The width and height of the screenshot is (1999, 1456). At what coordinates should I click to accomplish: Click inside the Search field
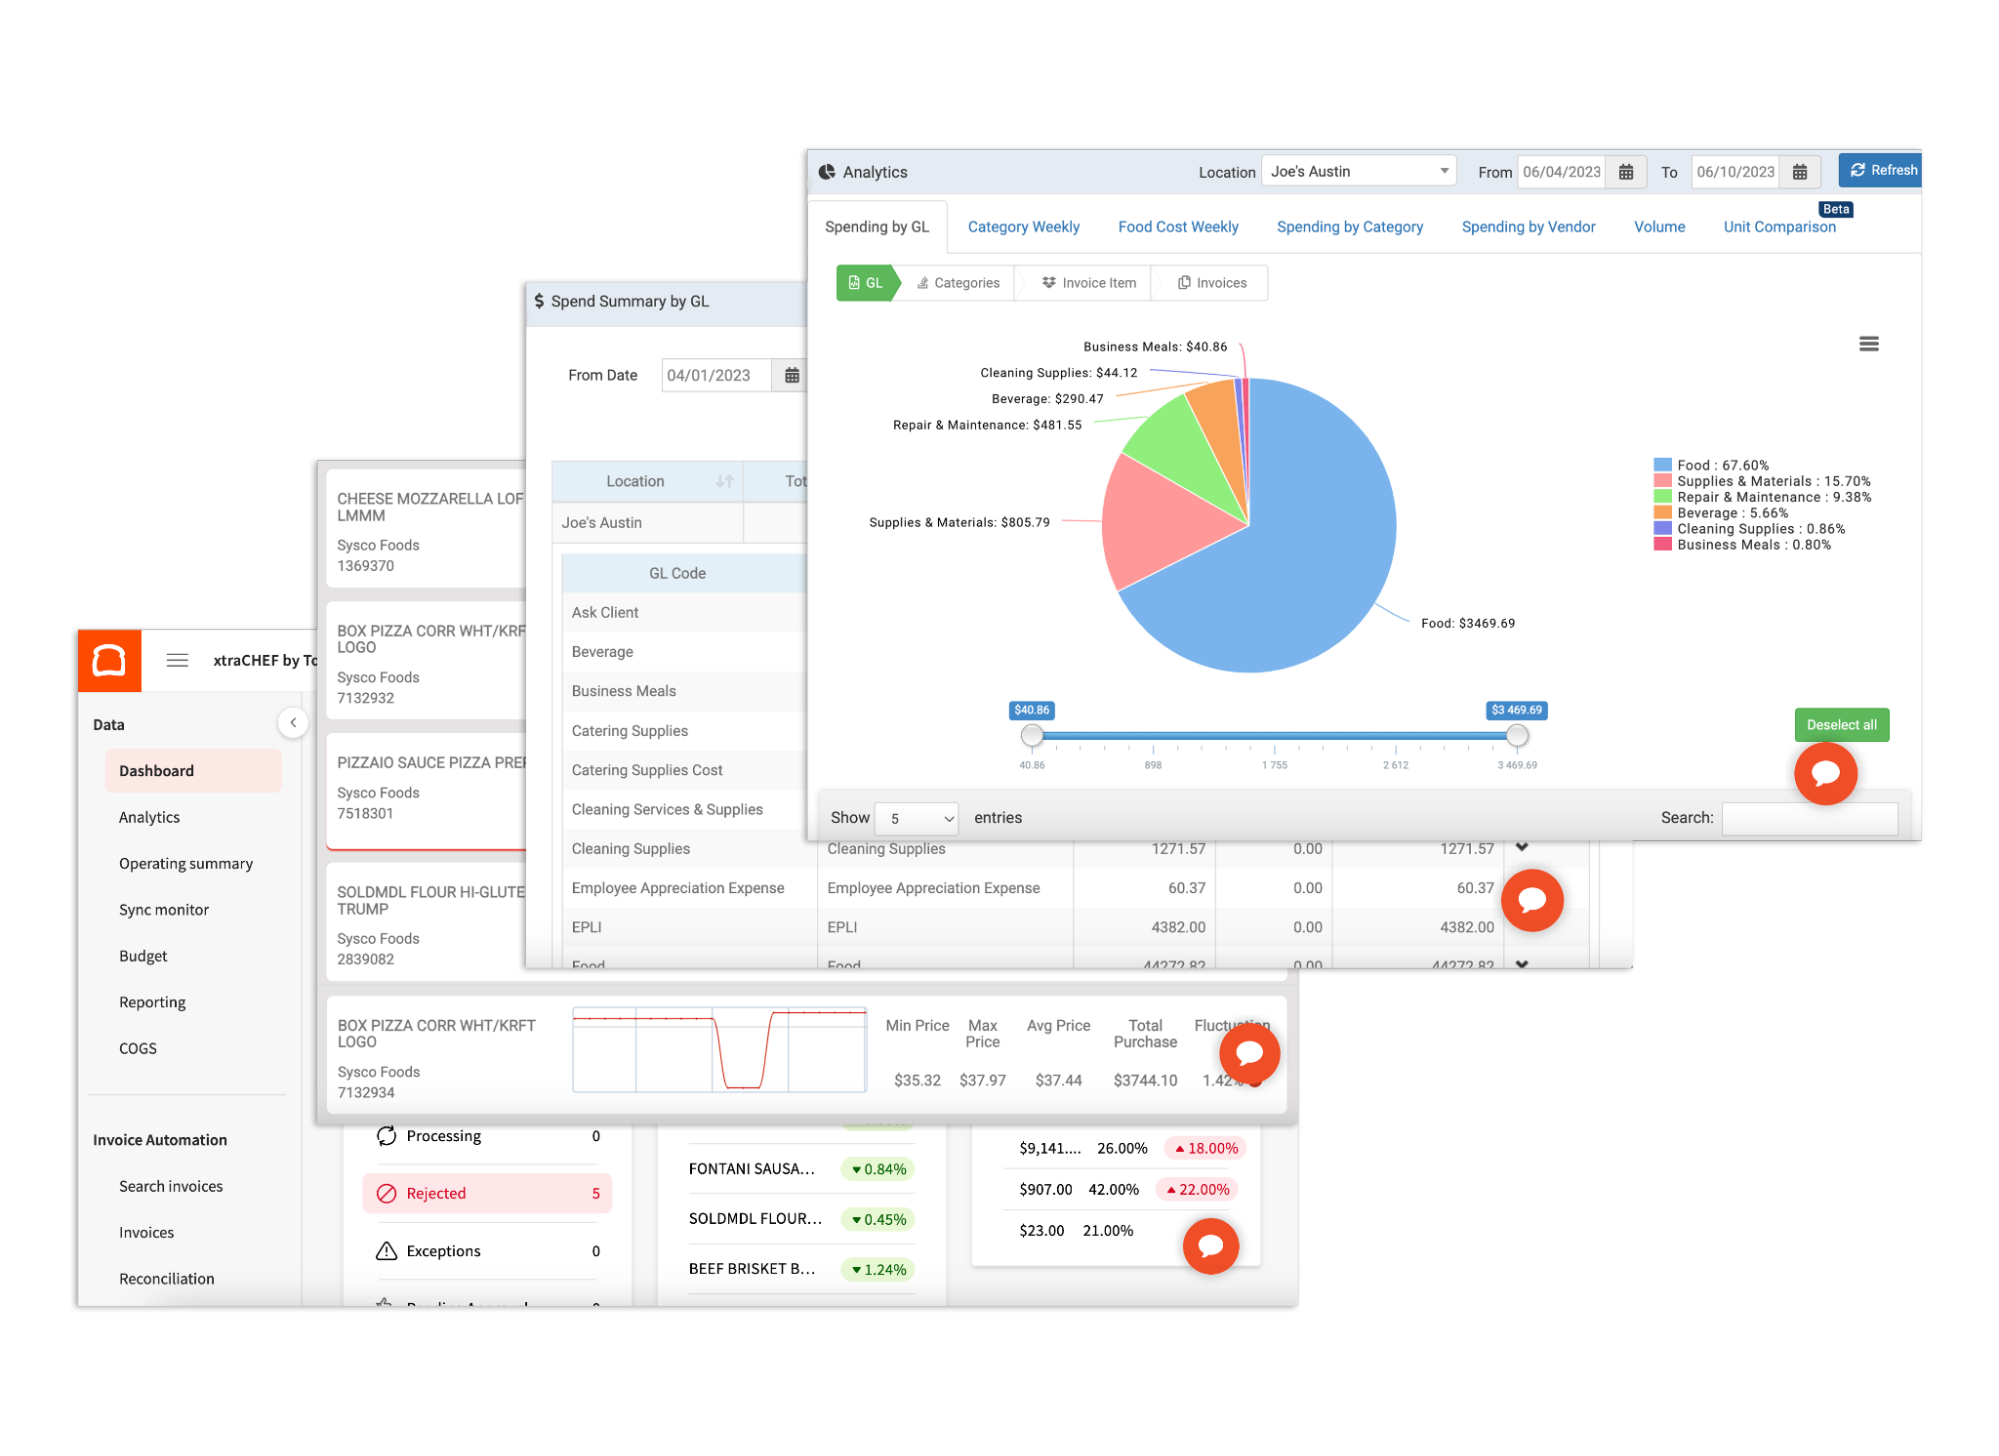click(x=1808, y=818)
